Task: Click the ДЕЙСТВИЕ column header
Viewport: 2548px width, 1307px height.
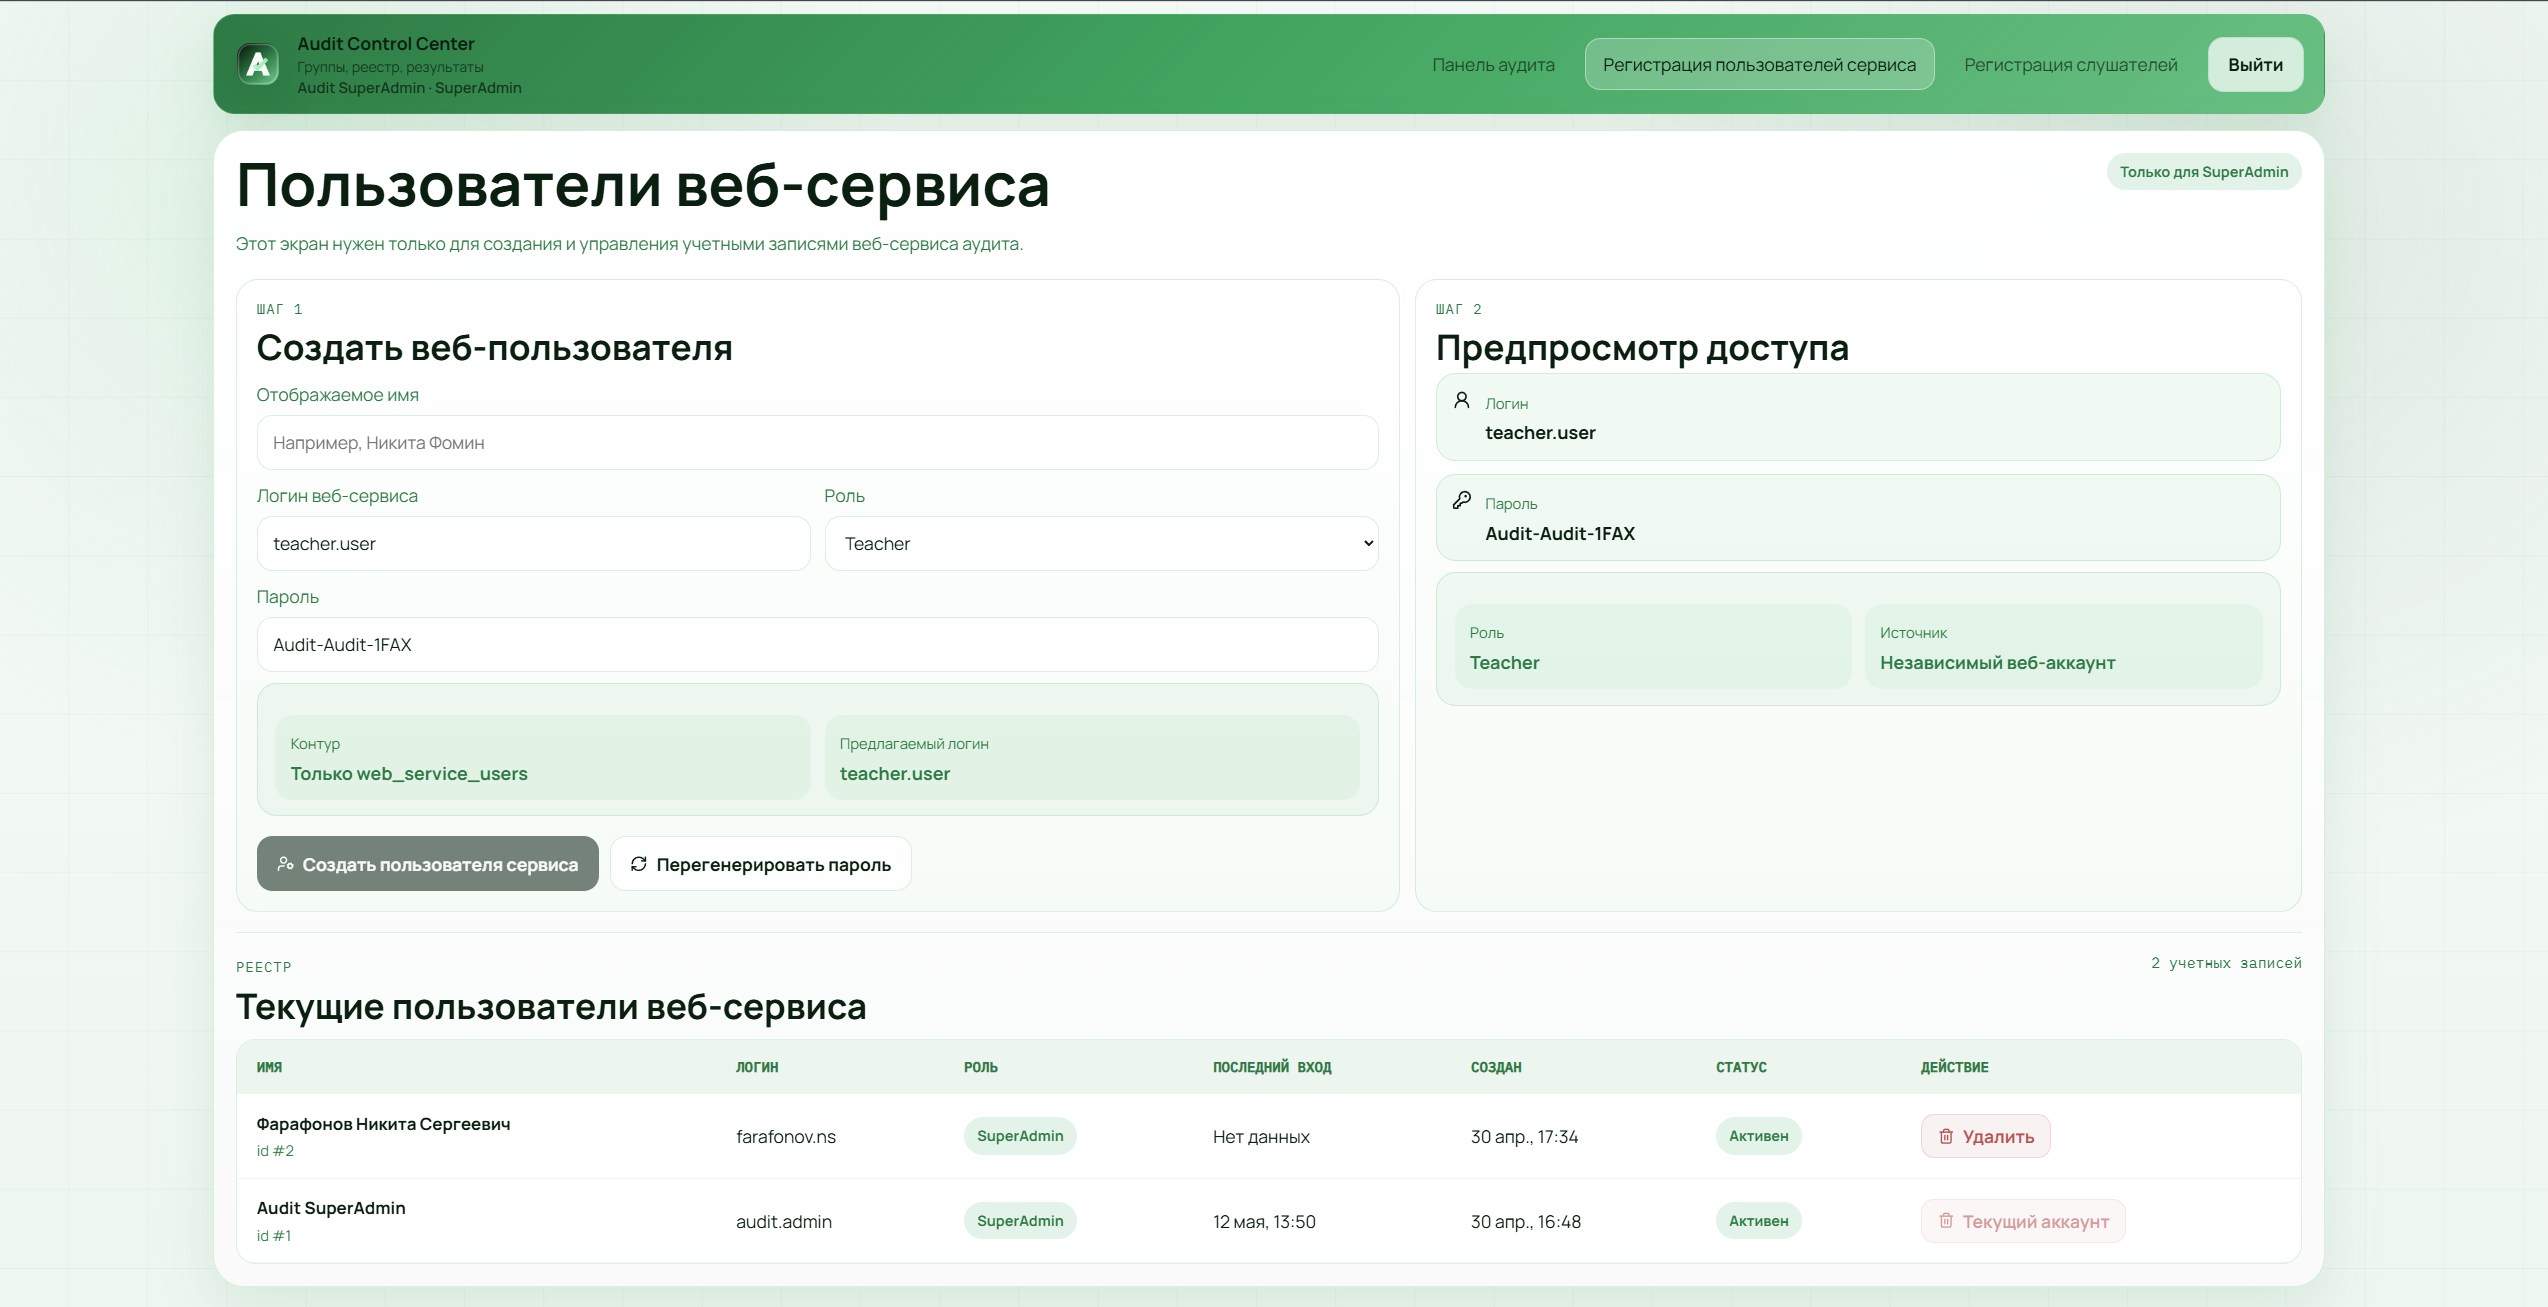Action: [1954, 1067]
